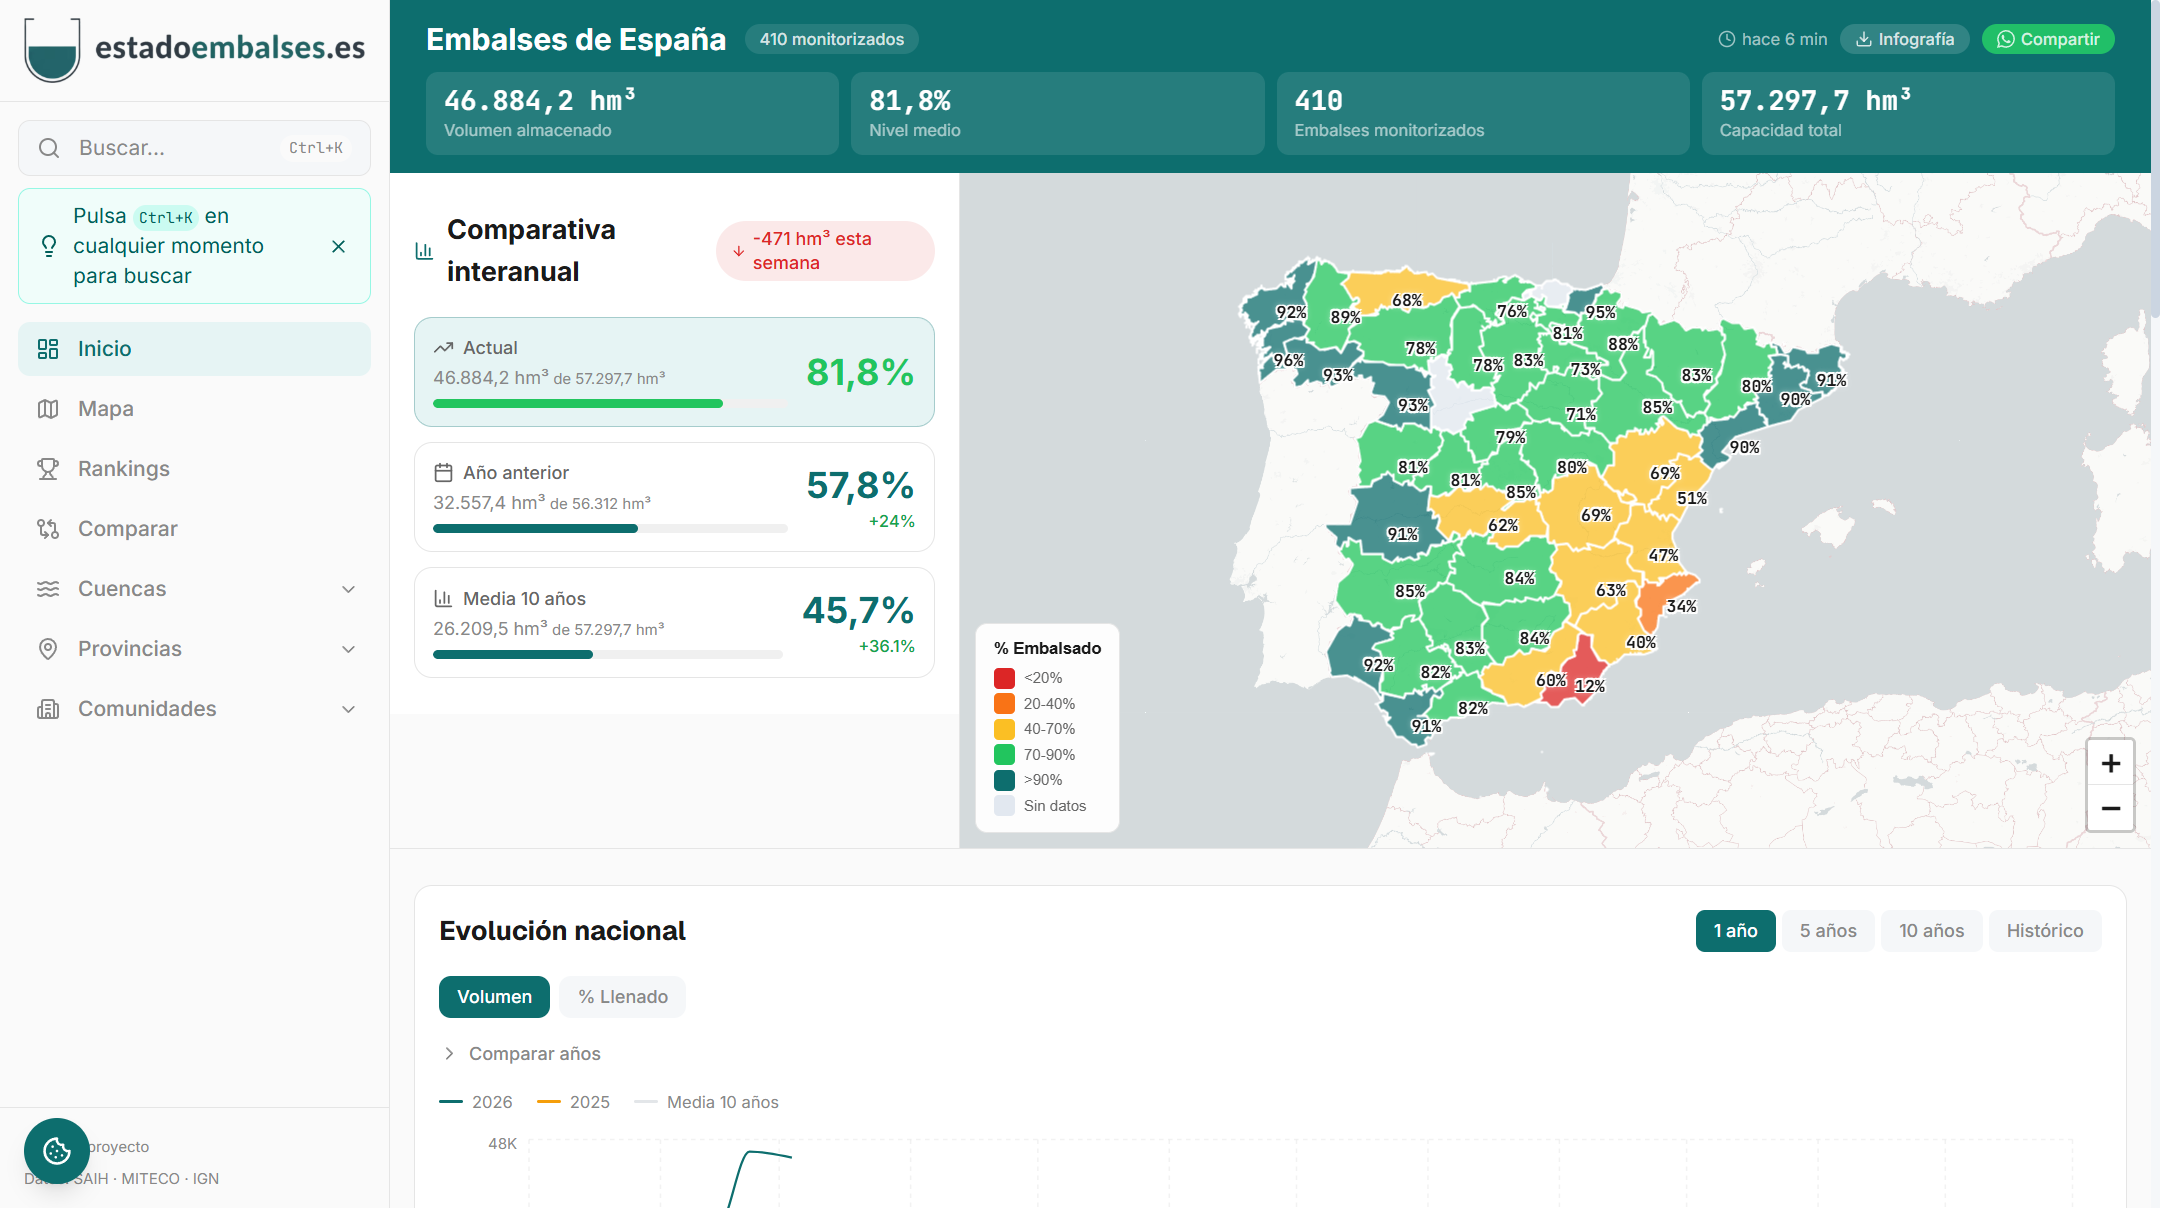The image size is (2160, 1208).
Task: Switch chart to % Llenado
Action: point(622,997)
